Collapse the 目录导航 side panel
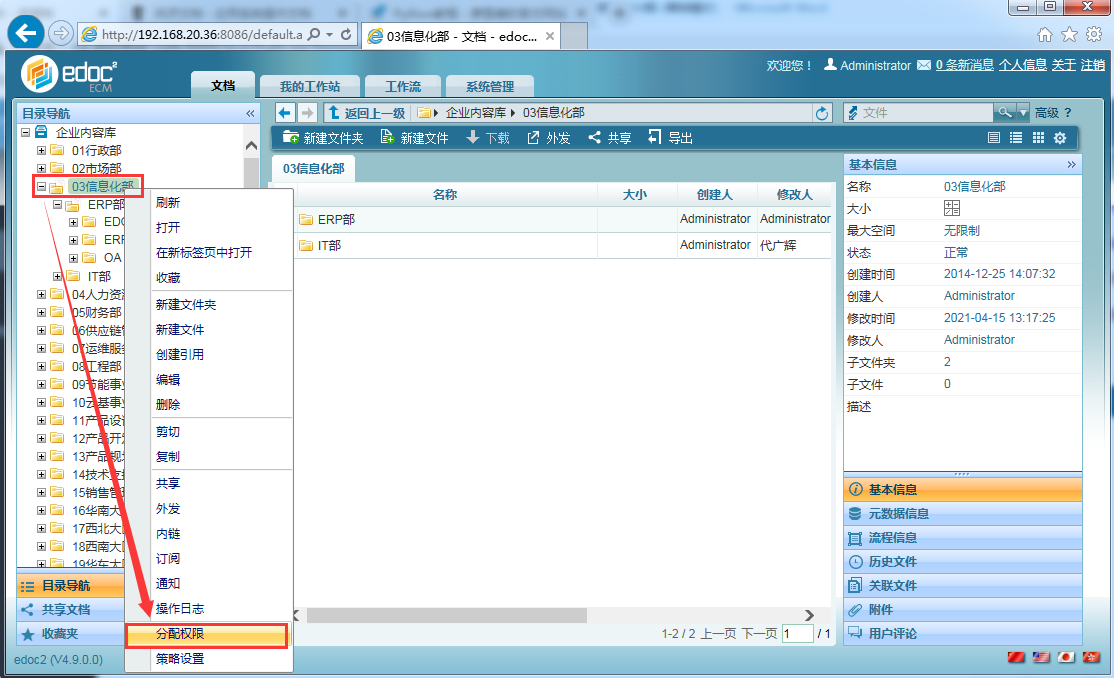1114x678 pixels. coord(250,113)
